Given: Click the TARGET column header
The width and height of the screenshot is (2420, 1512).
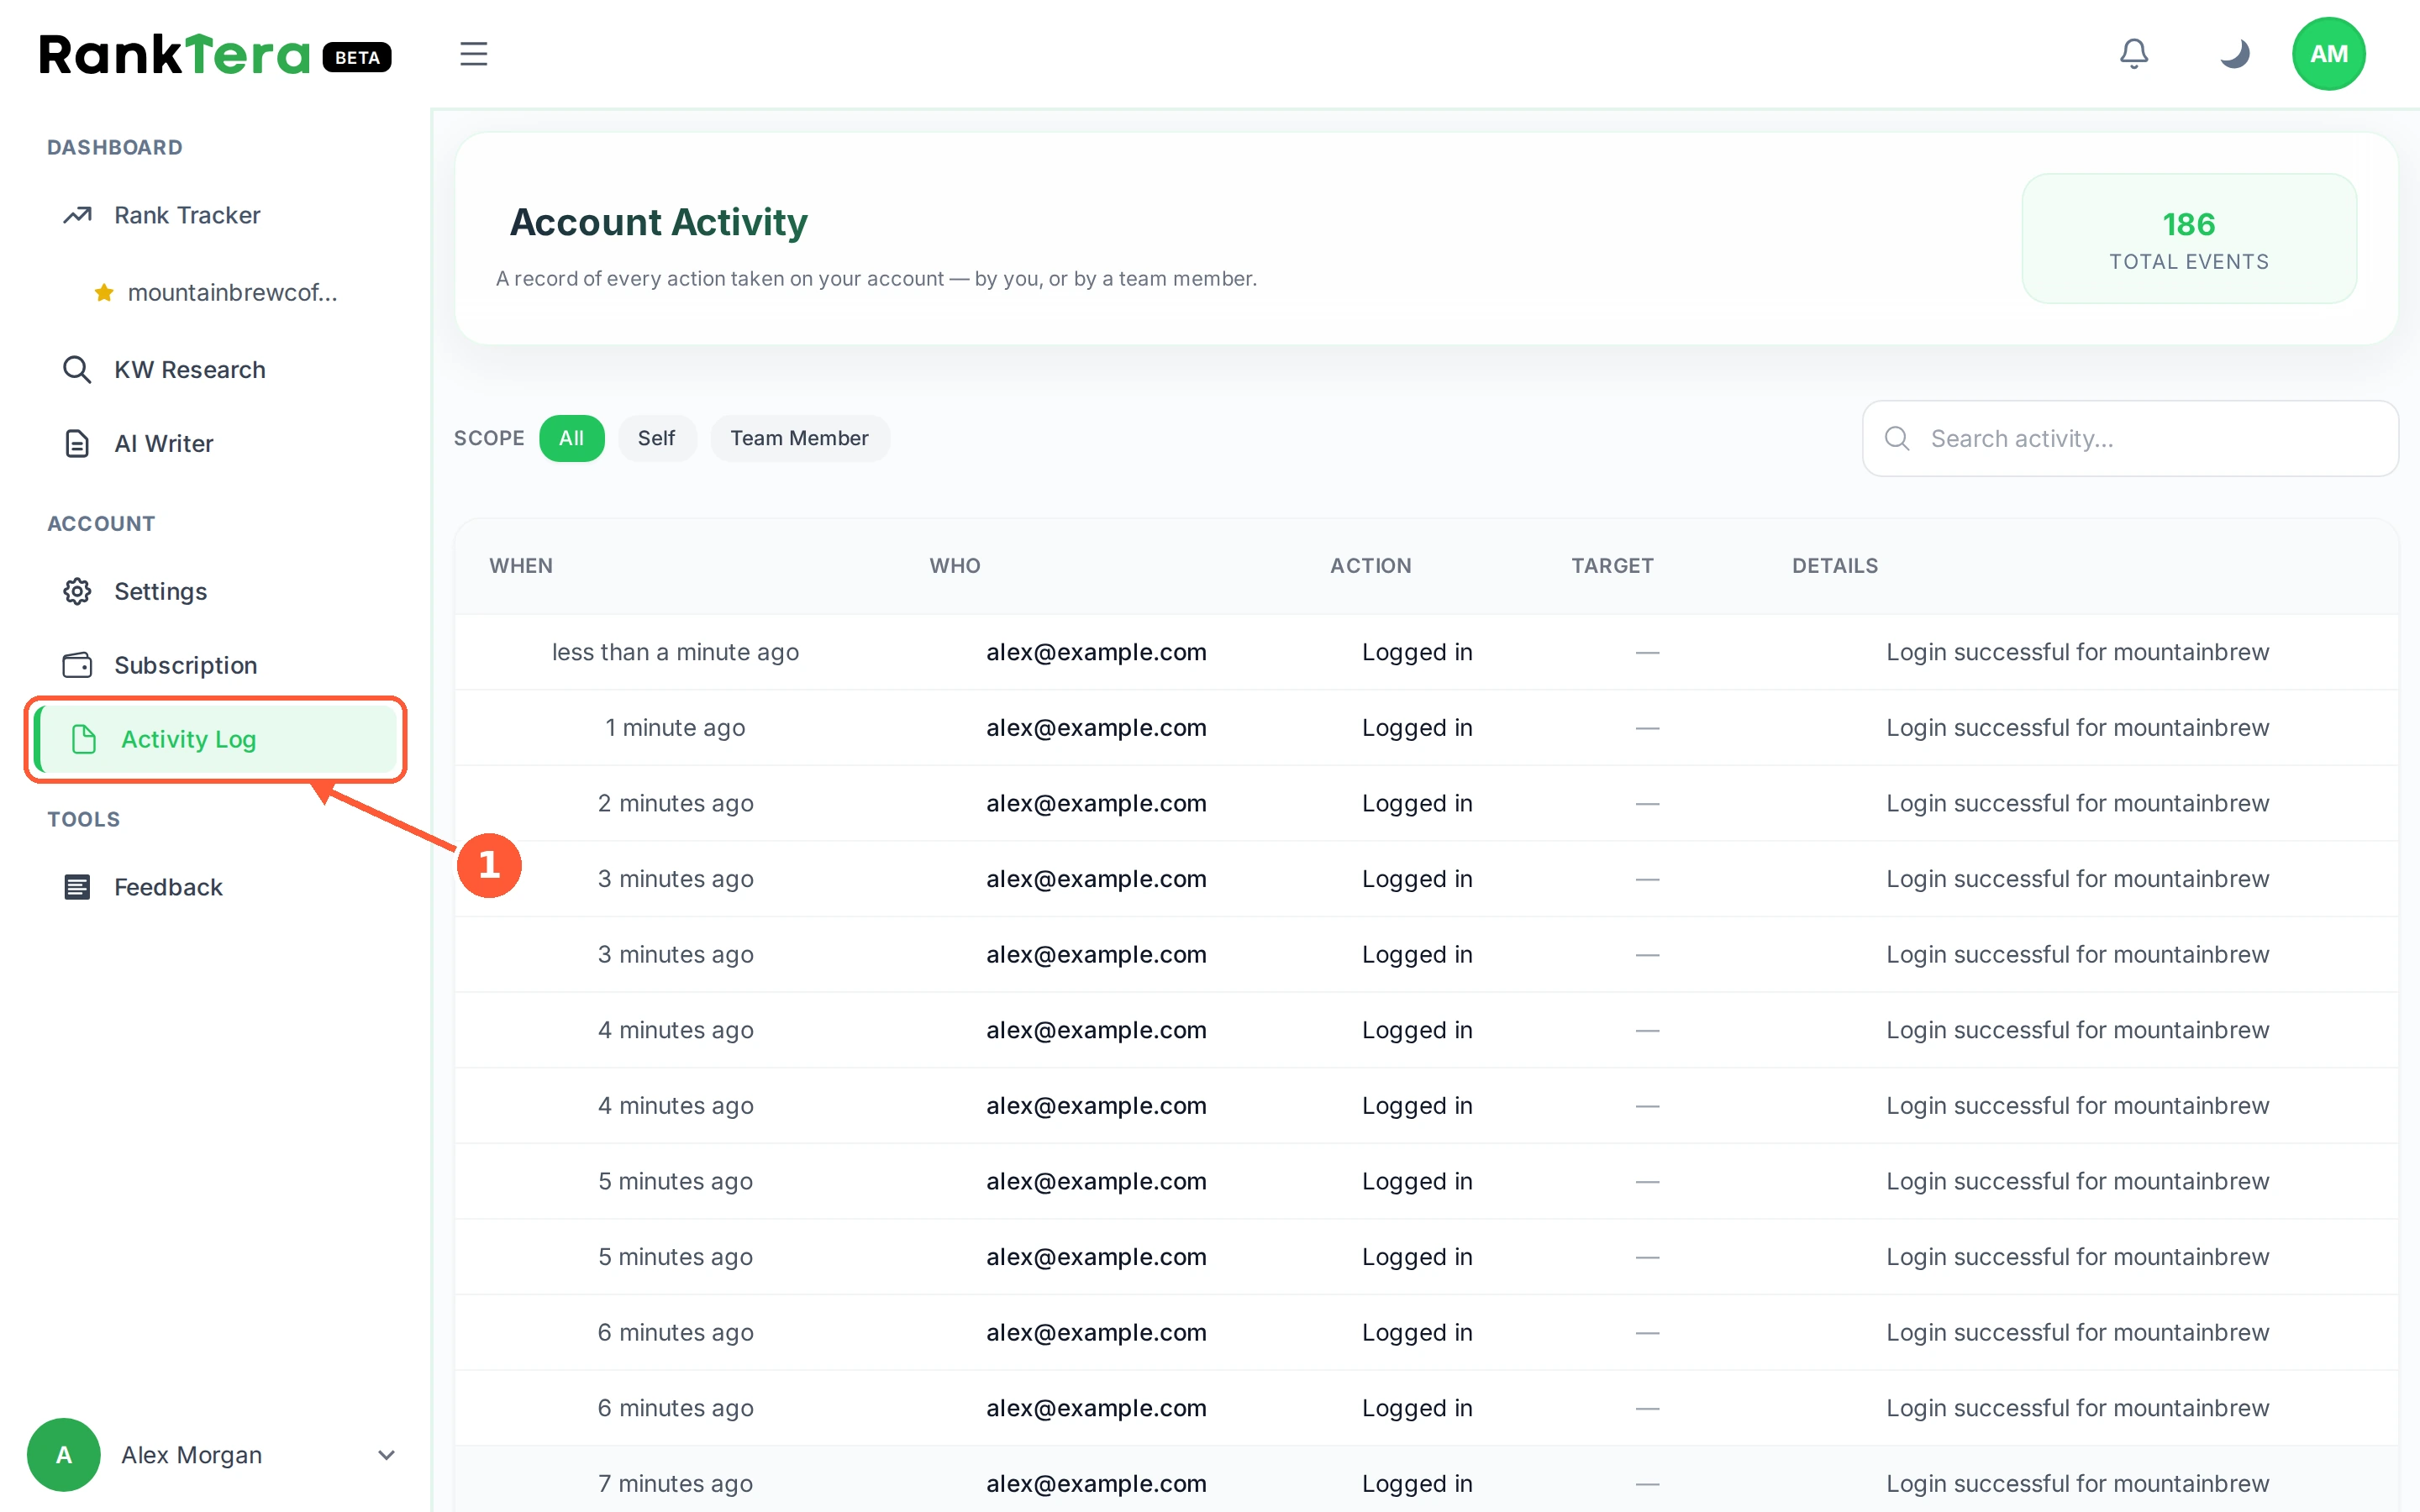Looking at the screenshot, I should pyautogui.click(x=1612, y=565).
